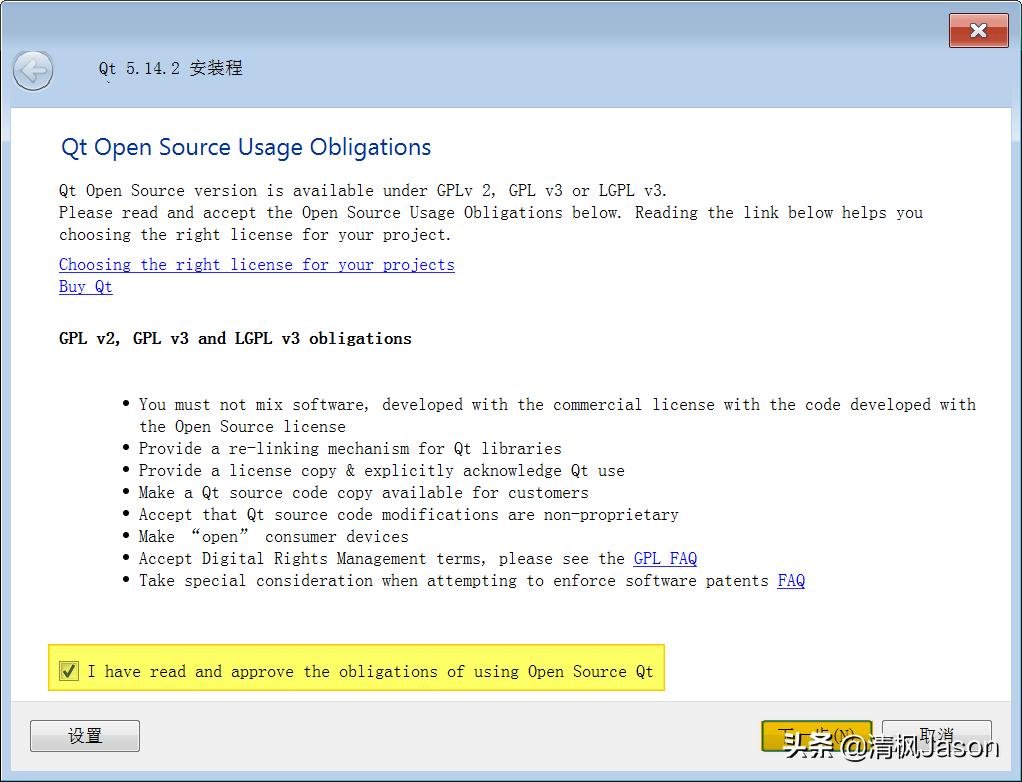Open the 'Buy Qt' link
The width and height of the screenshot is (1022, 782).
click(85, 286)
